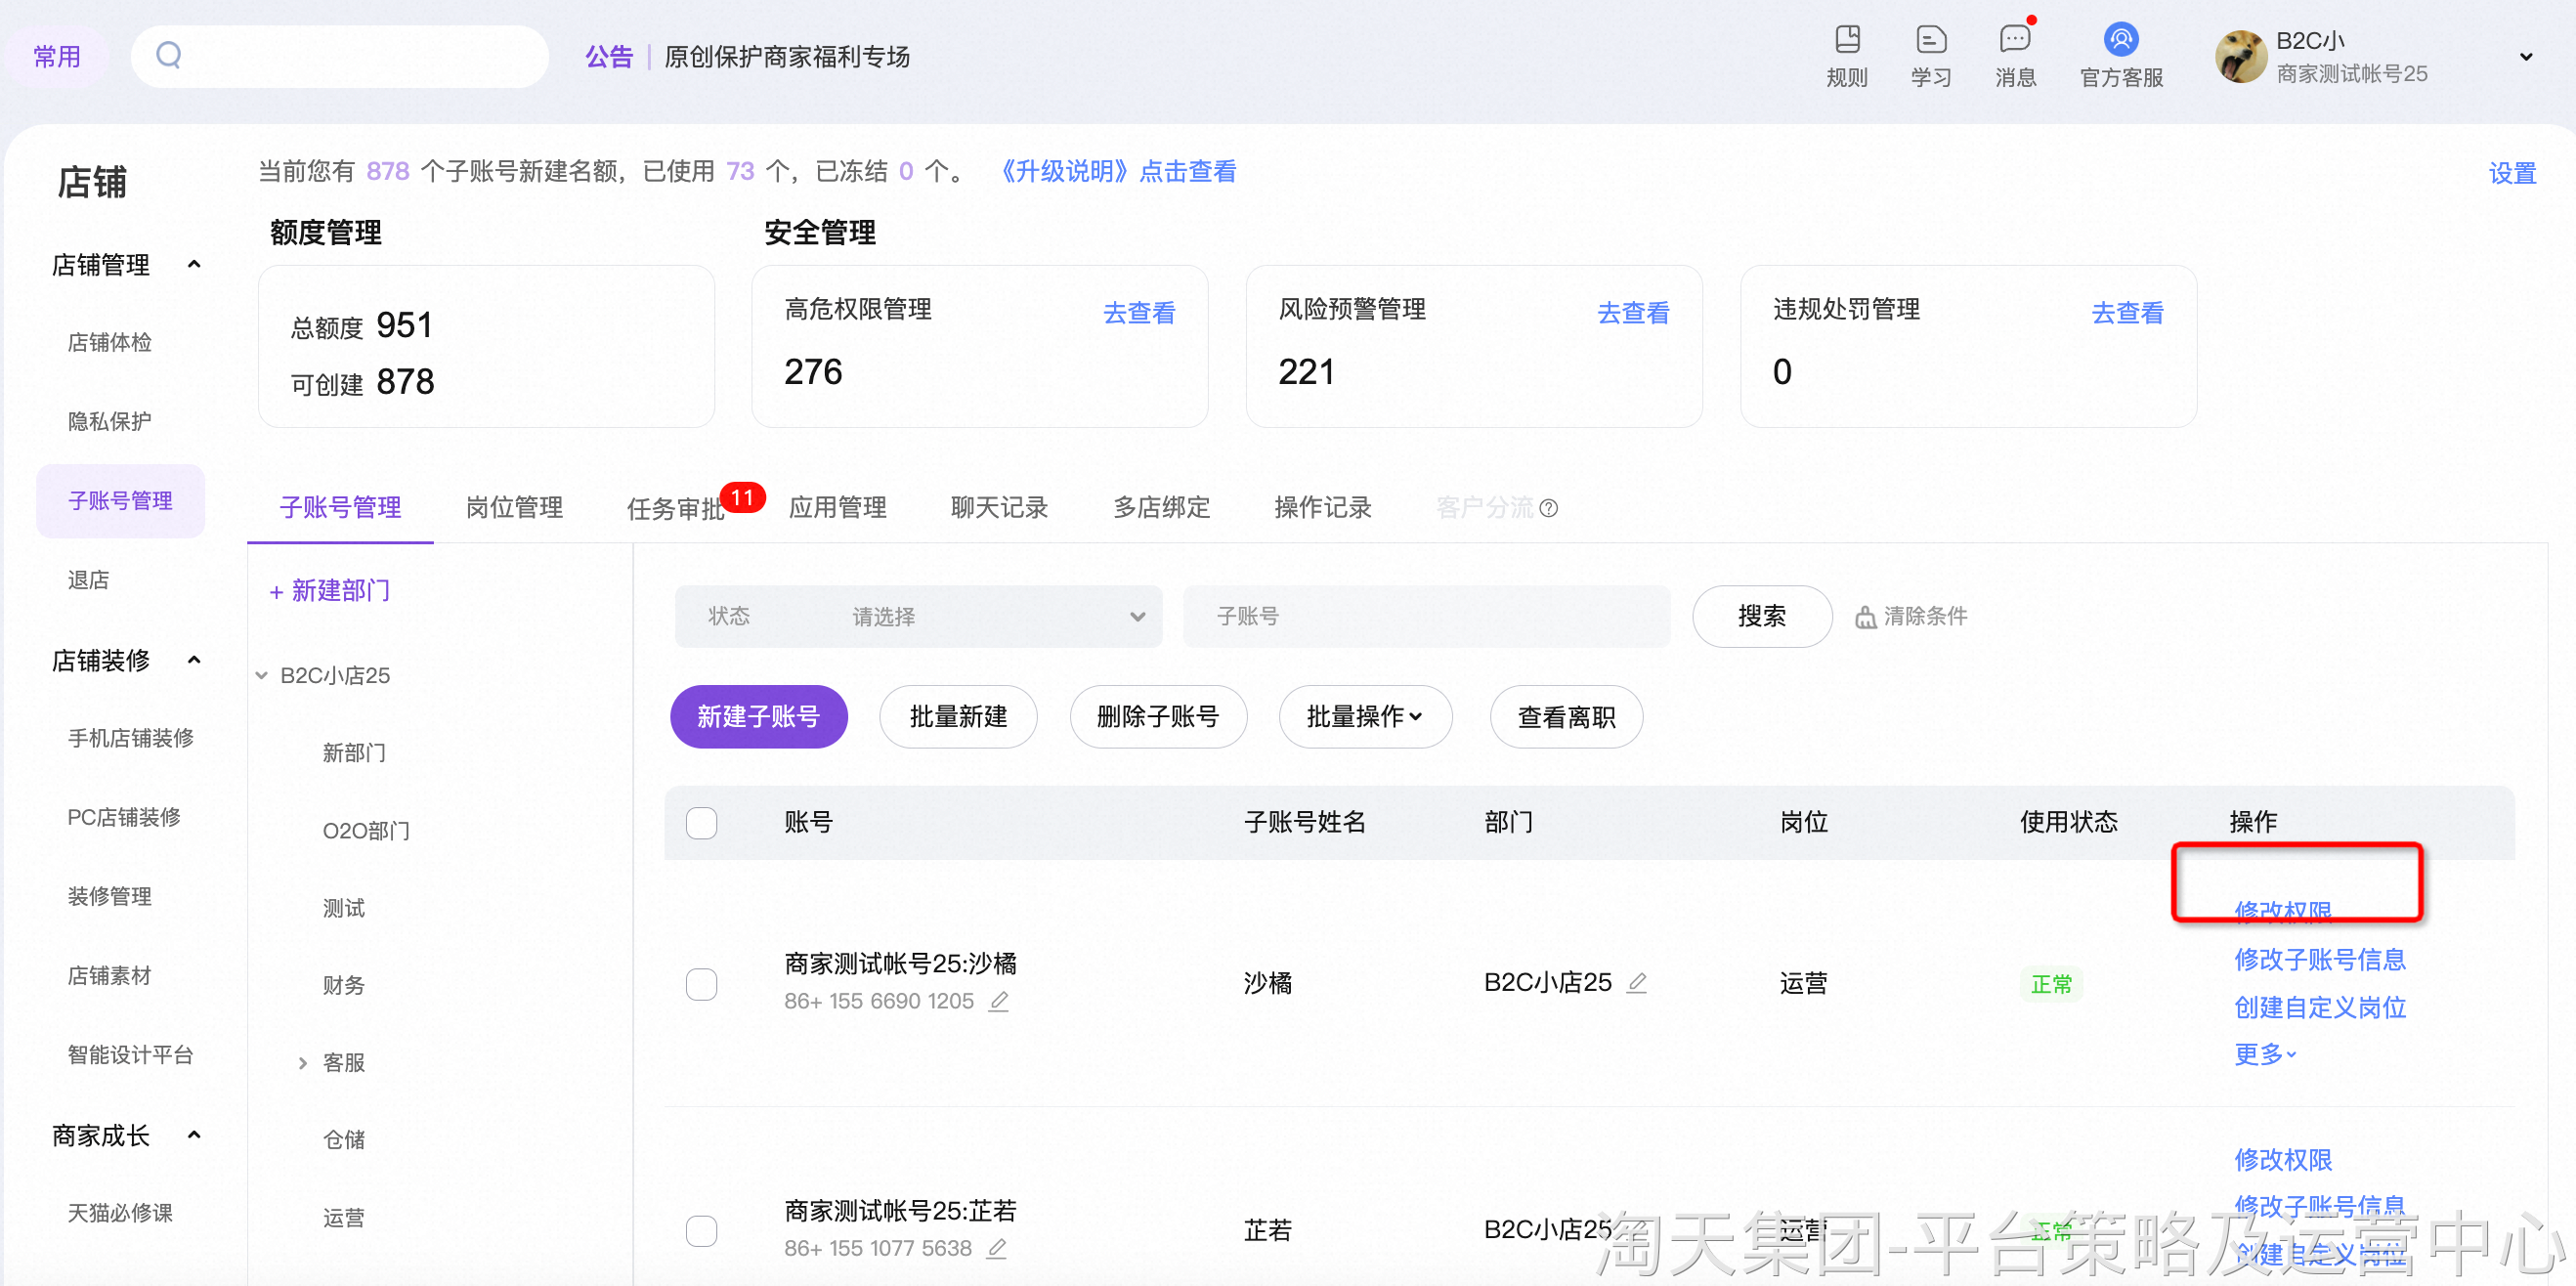Select 测试 in department tree
The height and width of the screenshot is (1286, 2576).
(343, 907)
